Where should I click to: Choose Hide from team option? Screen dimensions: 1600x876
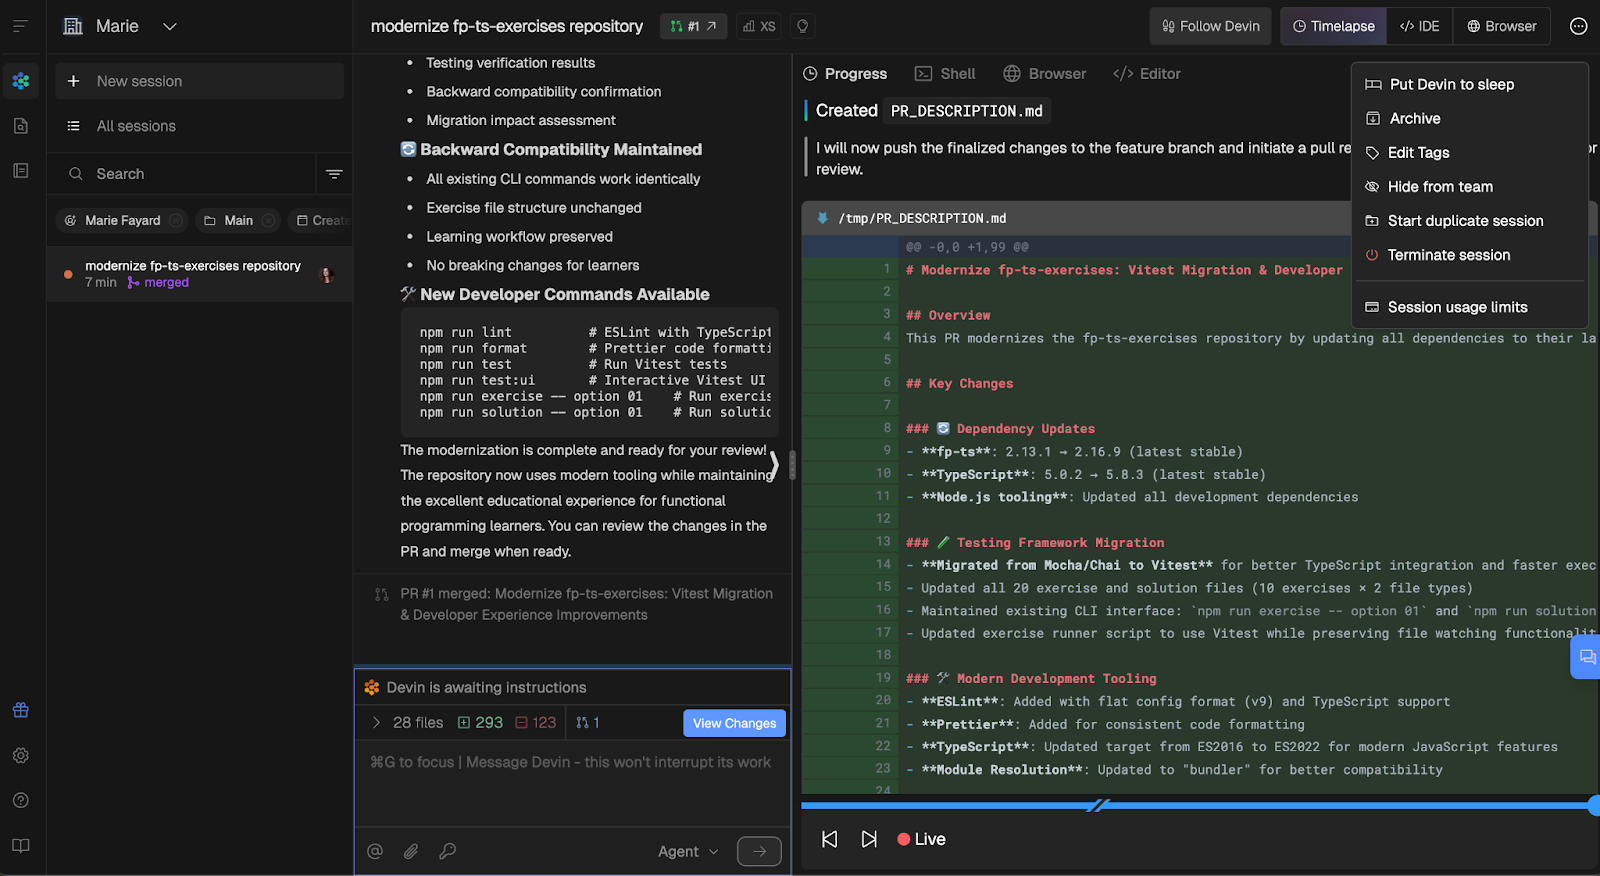tap(1470, 187)
